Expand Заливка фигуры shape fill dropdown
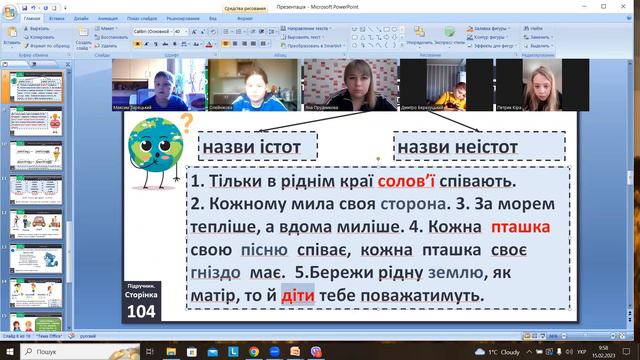 point(489,29)
